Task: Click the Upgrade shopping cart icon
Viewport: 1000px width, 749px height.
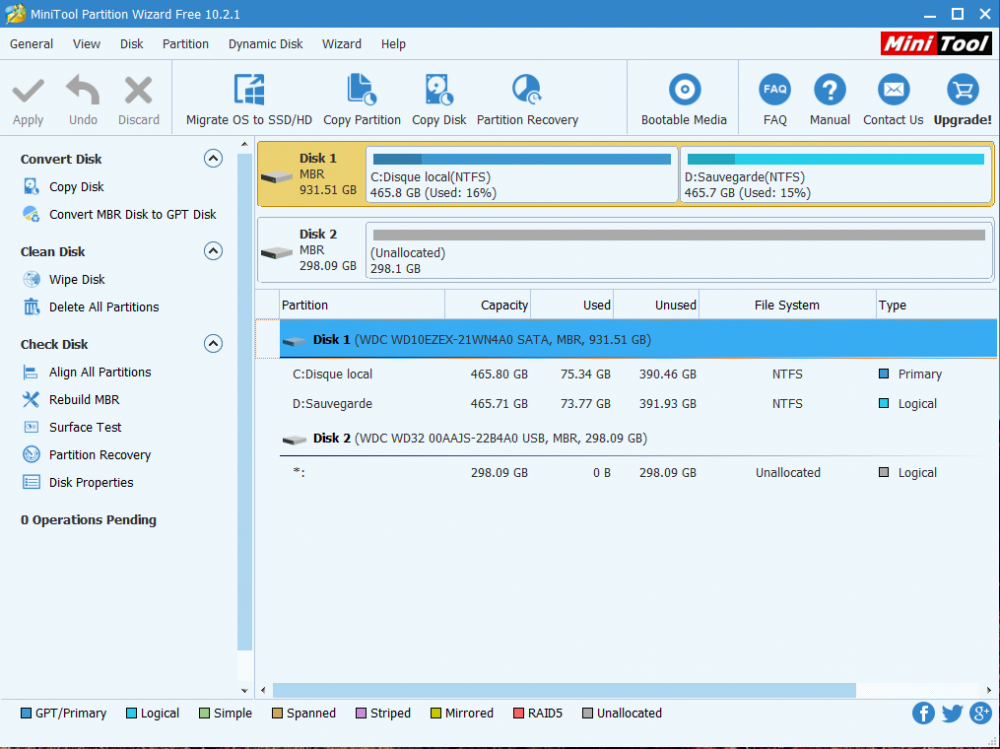Action: [962, 90]
